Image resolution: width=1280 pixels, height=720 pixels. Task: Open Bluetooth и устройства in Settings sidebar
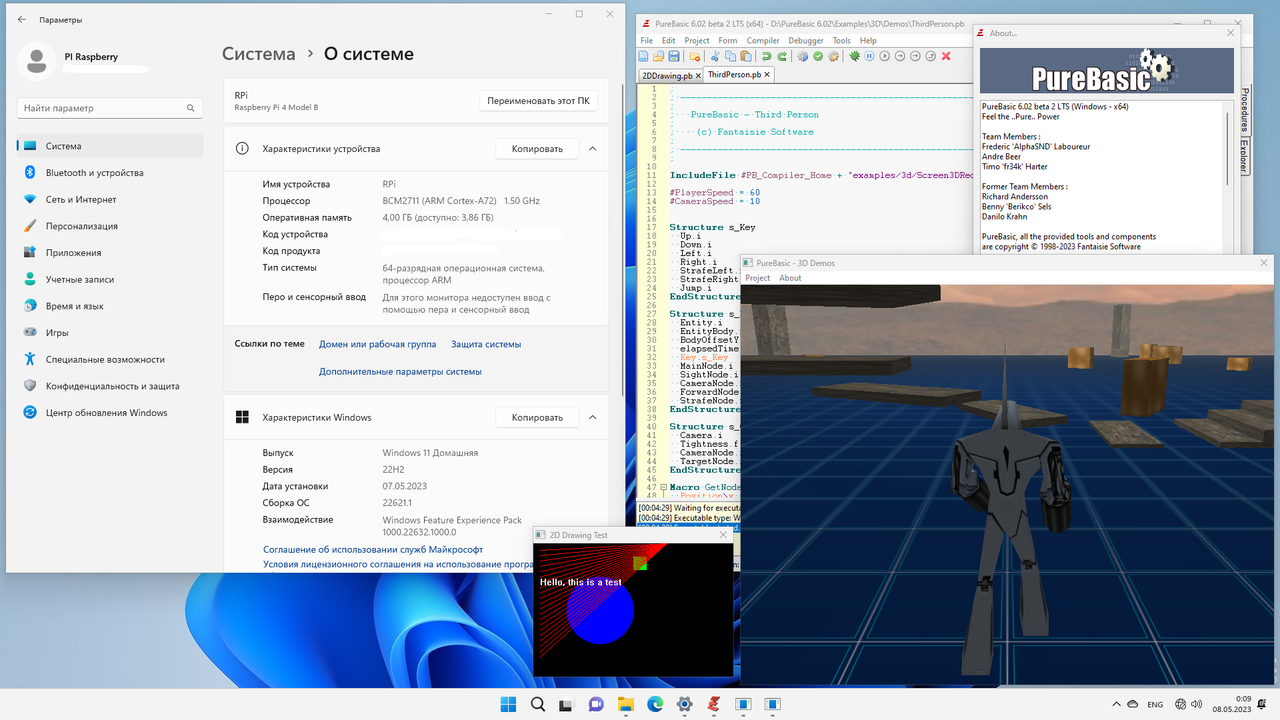[x=110, y=173]
